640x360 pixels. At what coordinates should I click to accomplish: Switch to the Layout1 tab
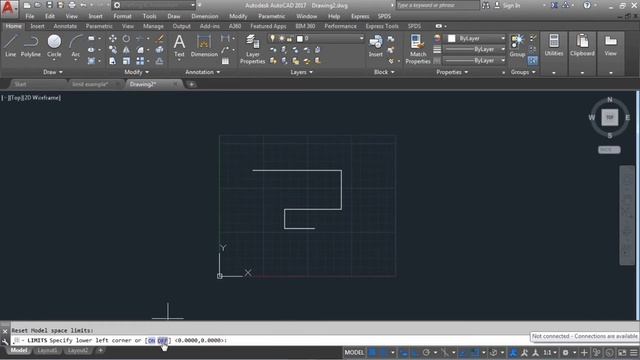[x=47, y=350]
